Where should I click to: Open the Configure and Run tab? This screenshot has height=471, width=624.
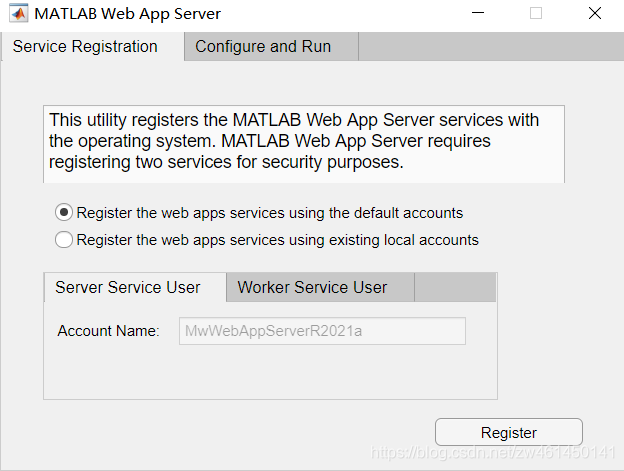tap(271, 47)
